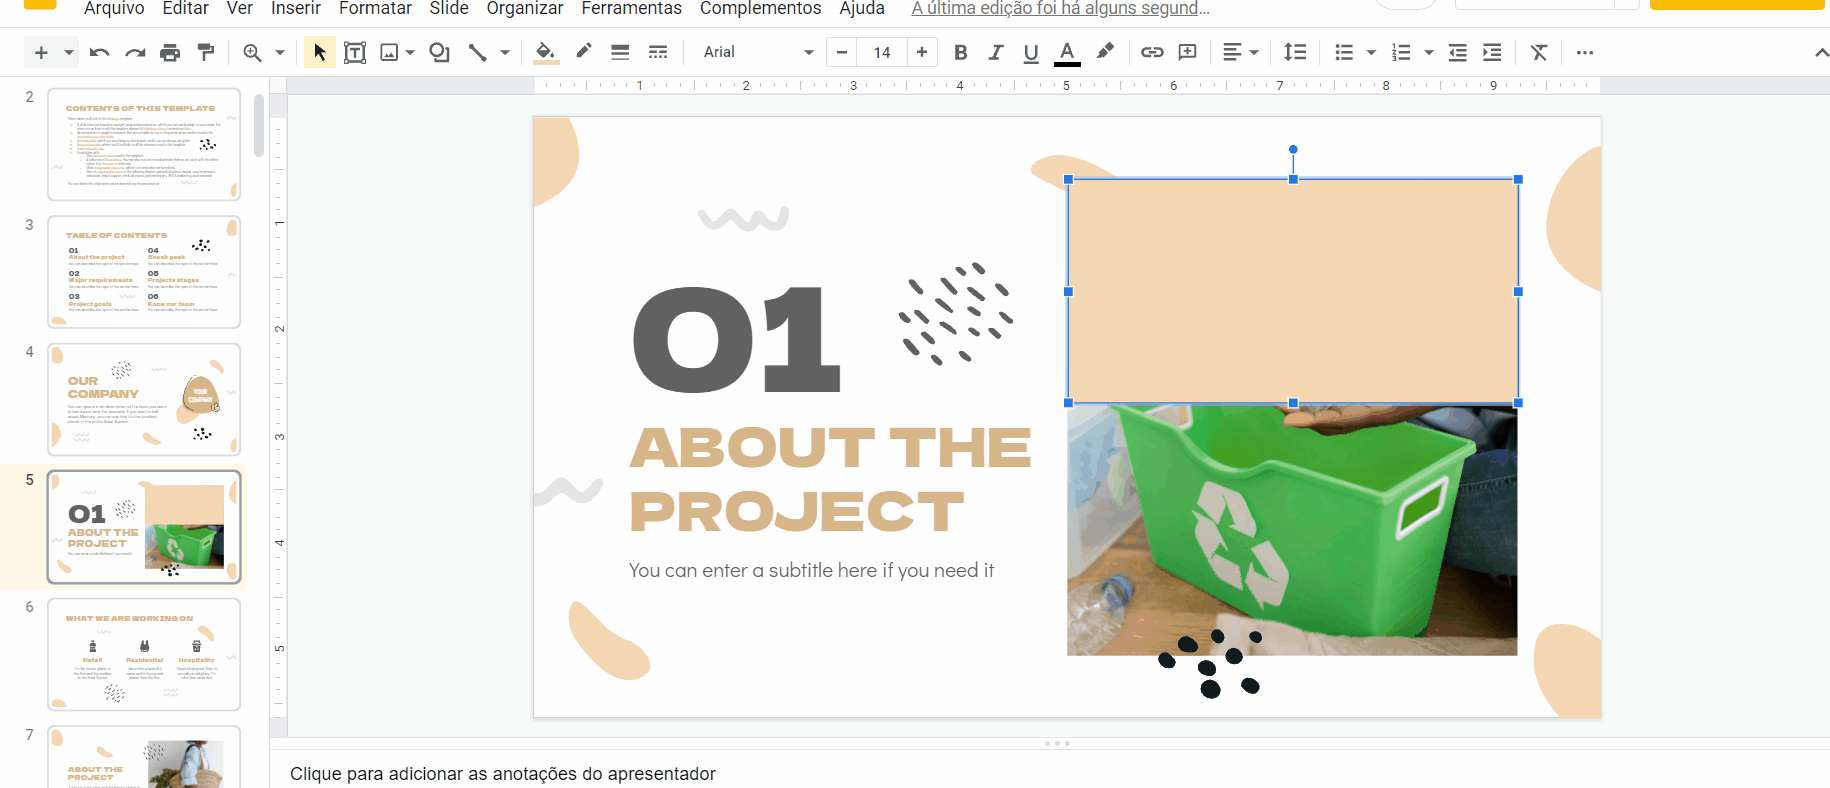Toggle the bulleted list
This screenshot has height=788, width=1830.
click(1344, 52)
